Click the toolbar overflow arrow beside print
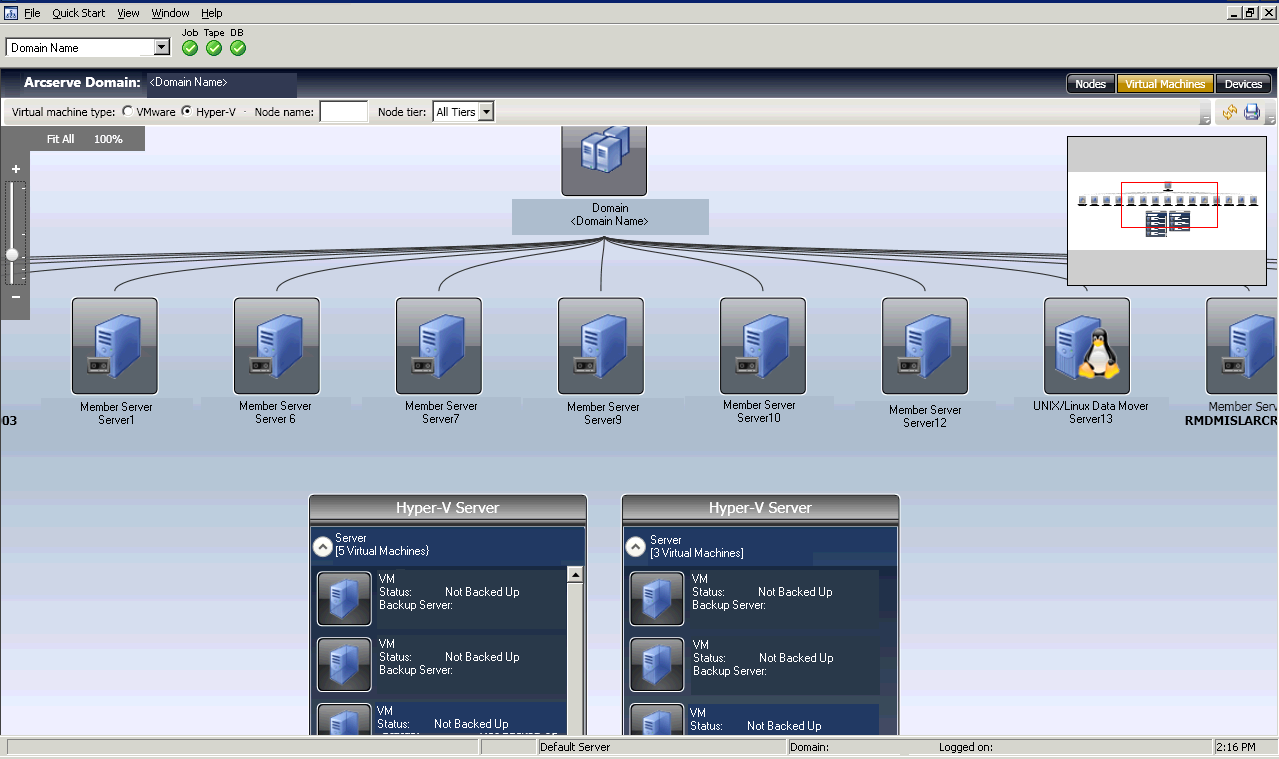The height and width of the screenshot is (759, 1279). (x=1270, y=115)
